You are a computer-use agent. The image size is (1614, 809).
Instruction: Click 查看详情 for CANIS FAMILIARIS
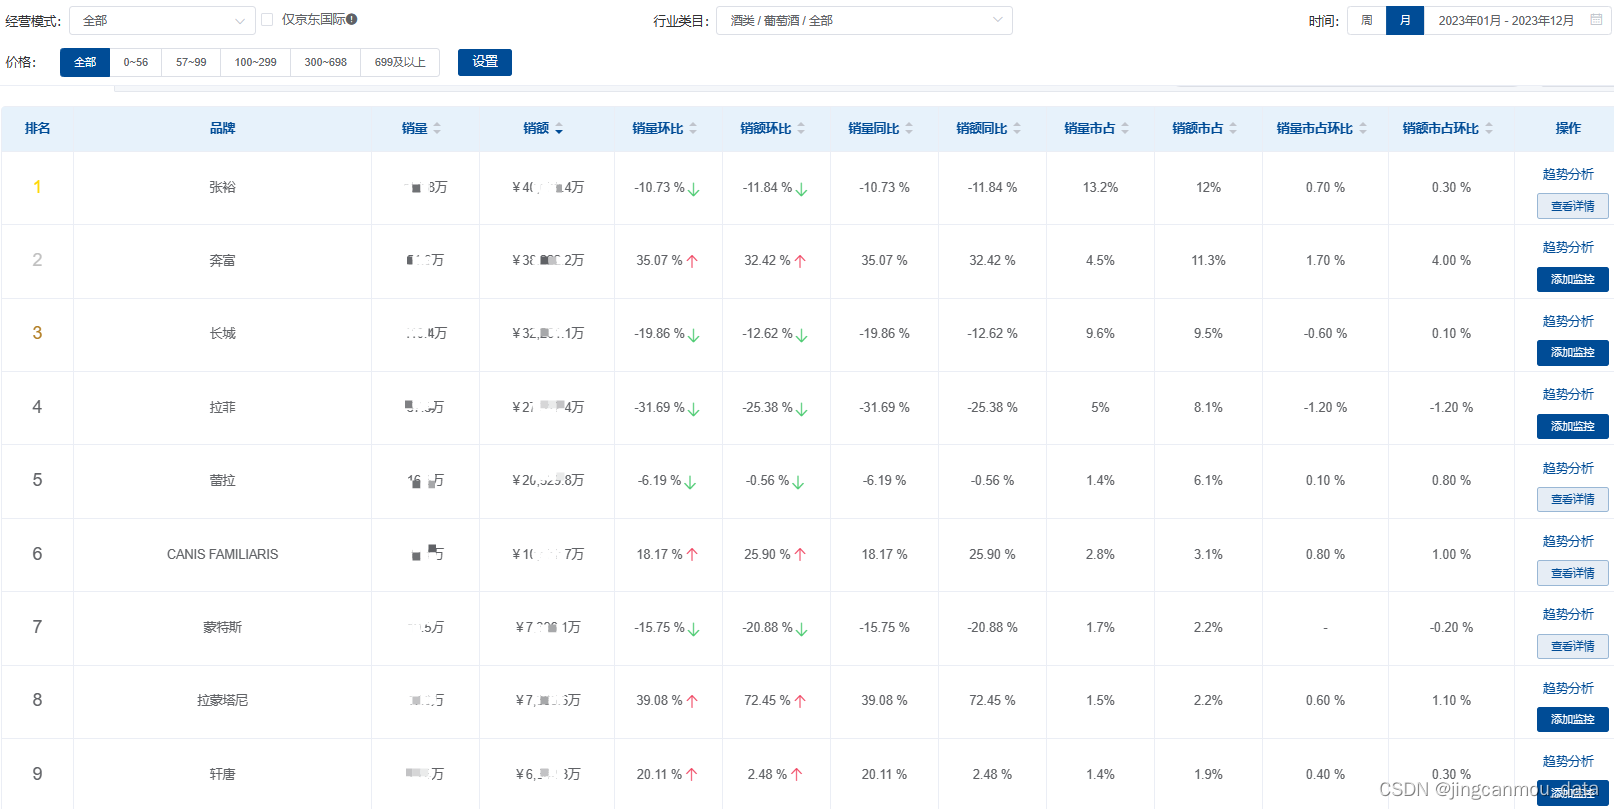point(1573,573)
